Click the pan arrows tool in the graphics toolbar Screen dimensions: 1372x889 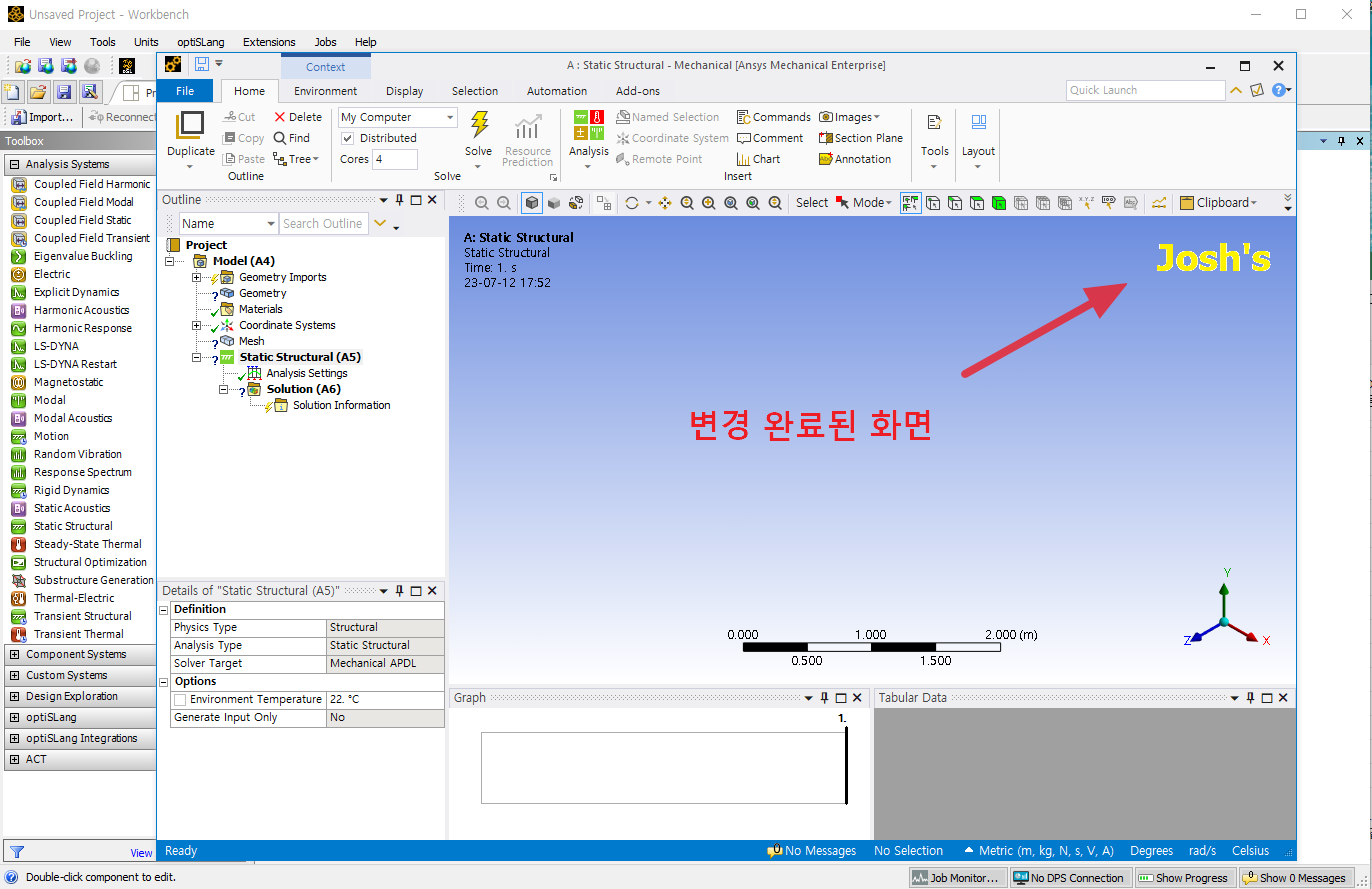point(664,202)
